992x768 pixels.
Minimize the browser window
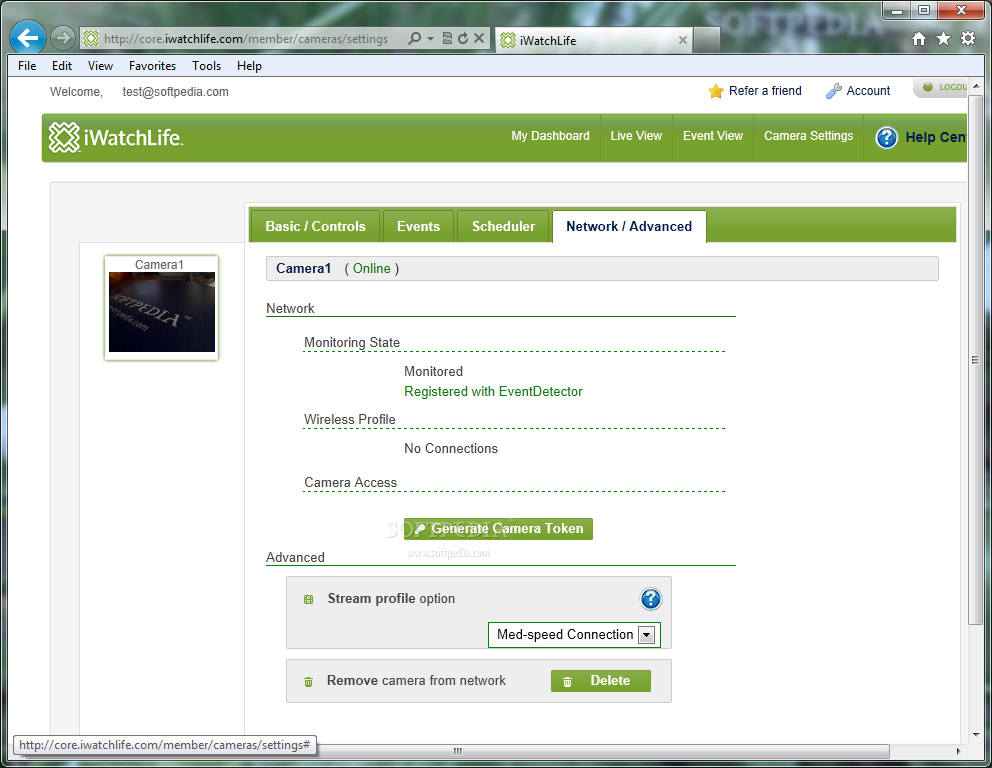point(896,11)
